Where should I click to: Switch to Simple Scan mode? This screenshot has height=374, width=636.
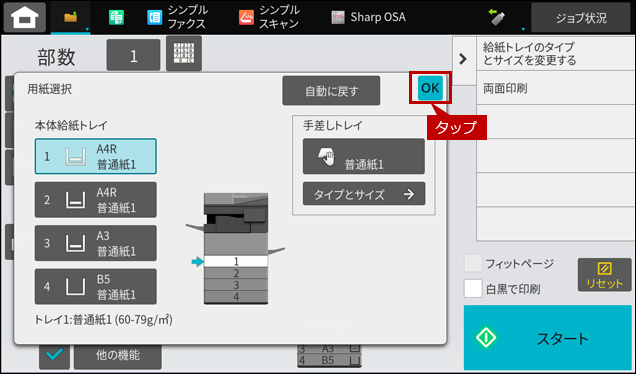(269, 17)
